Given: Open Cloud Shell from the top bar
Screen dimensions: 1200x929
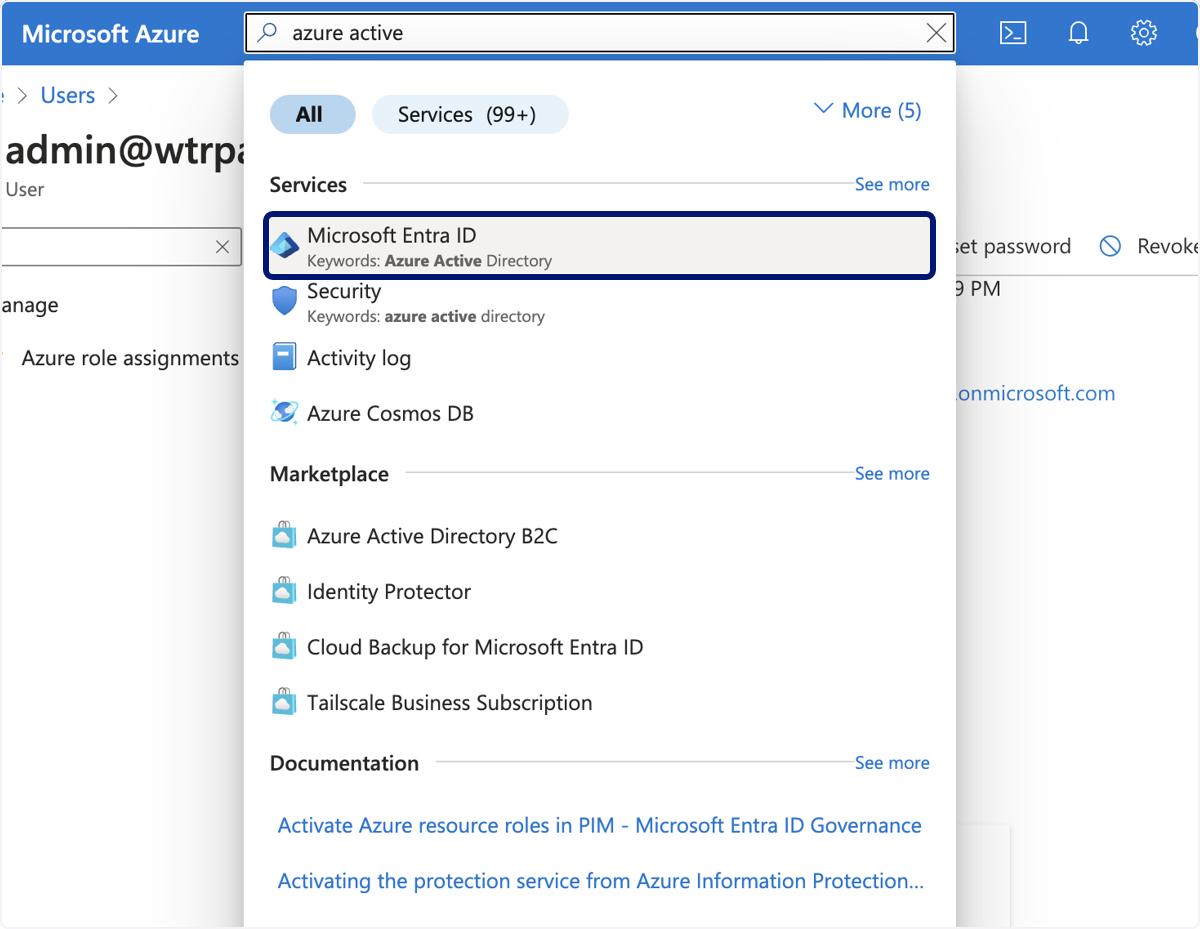Looking at the screenshot, I should tap(1013, 33).
